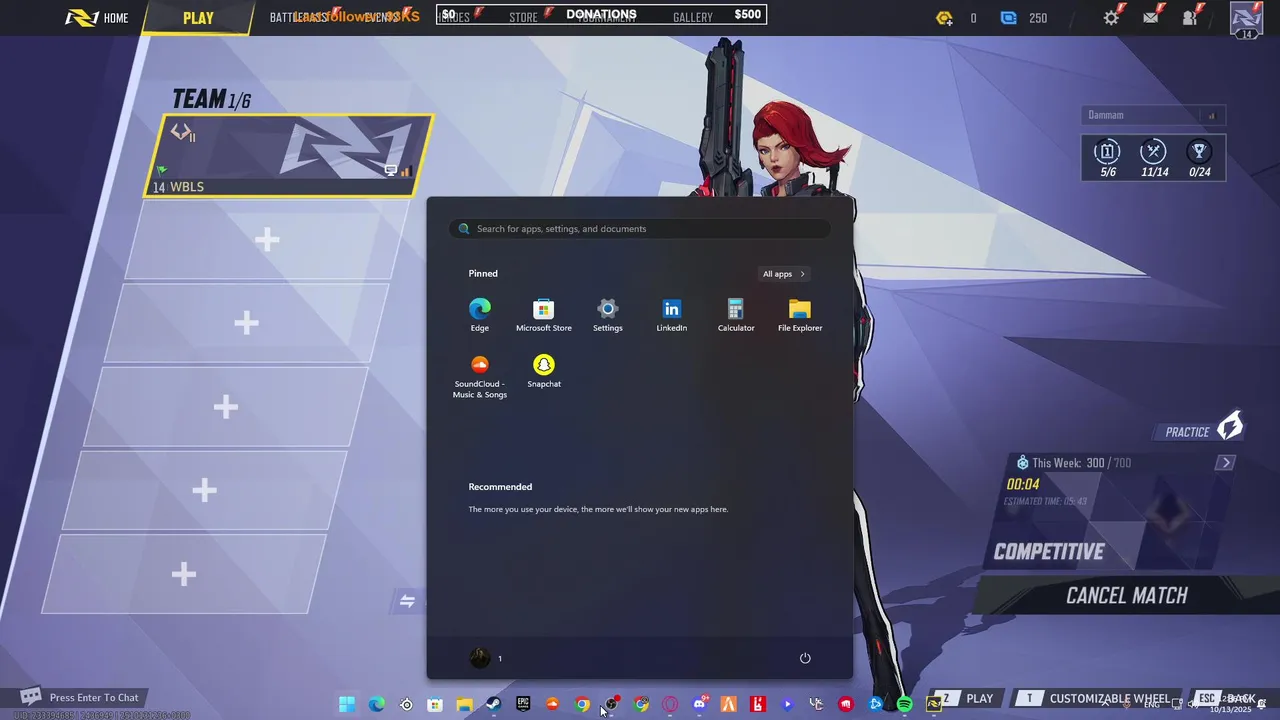Open the BATTLEPASS tab
The image size is (1280, 720).
point(298,17)
